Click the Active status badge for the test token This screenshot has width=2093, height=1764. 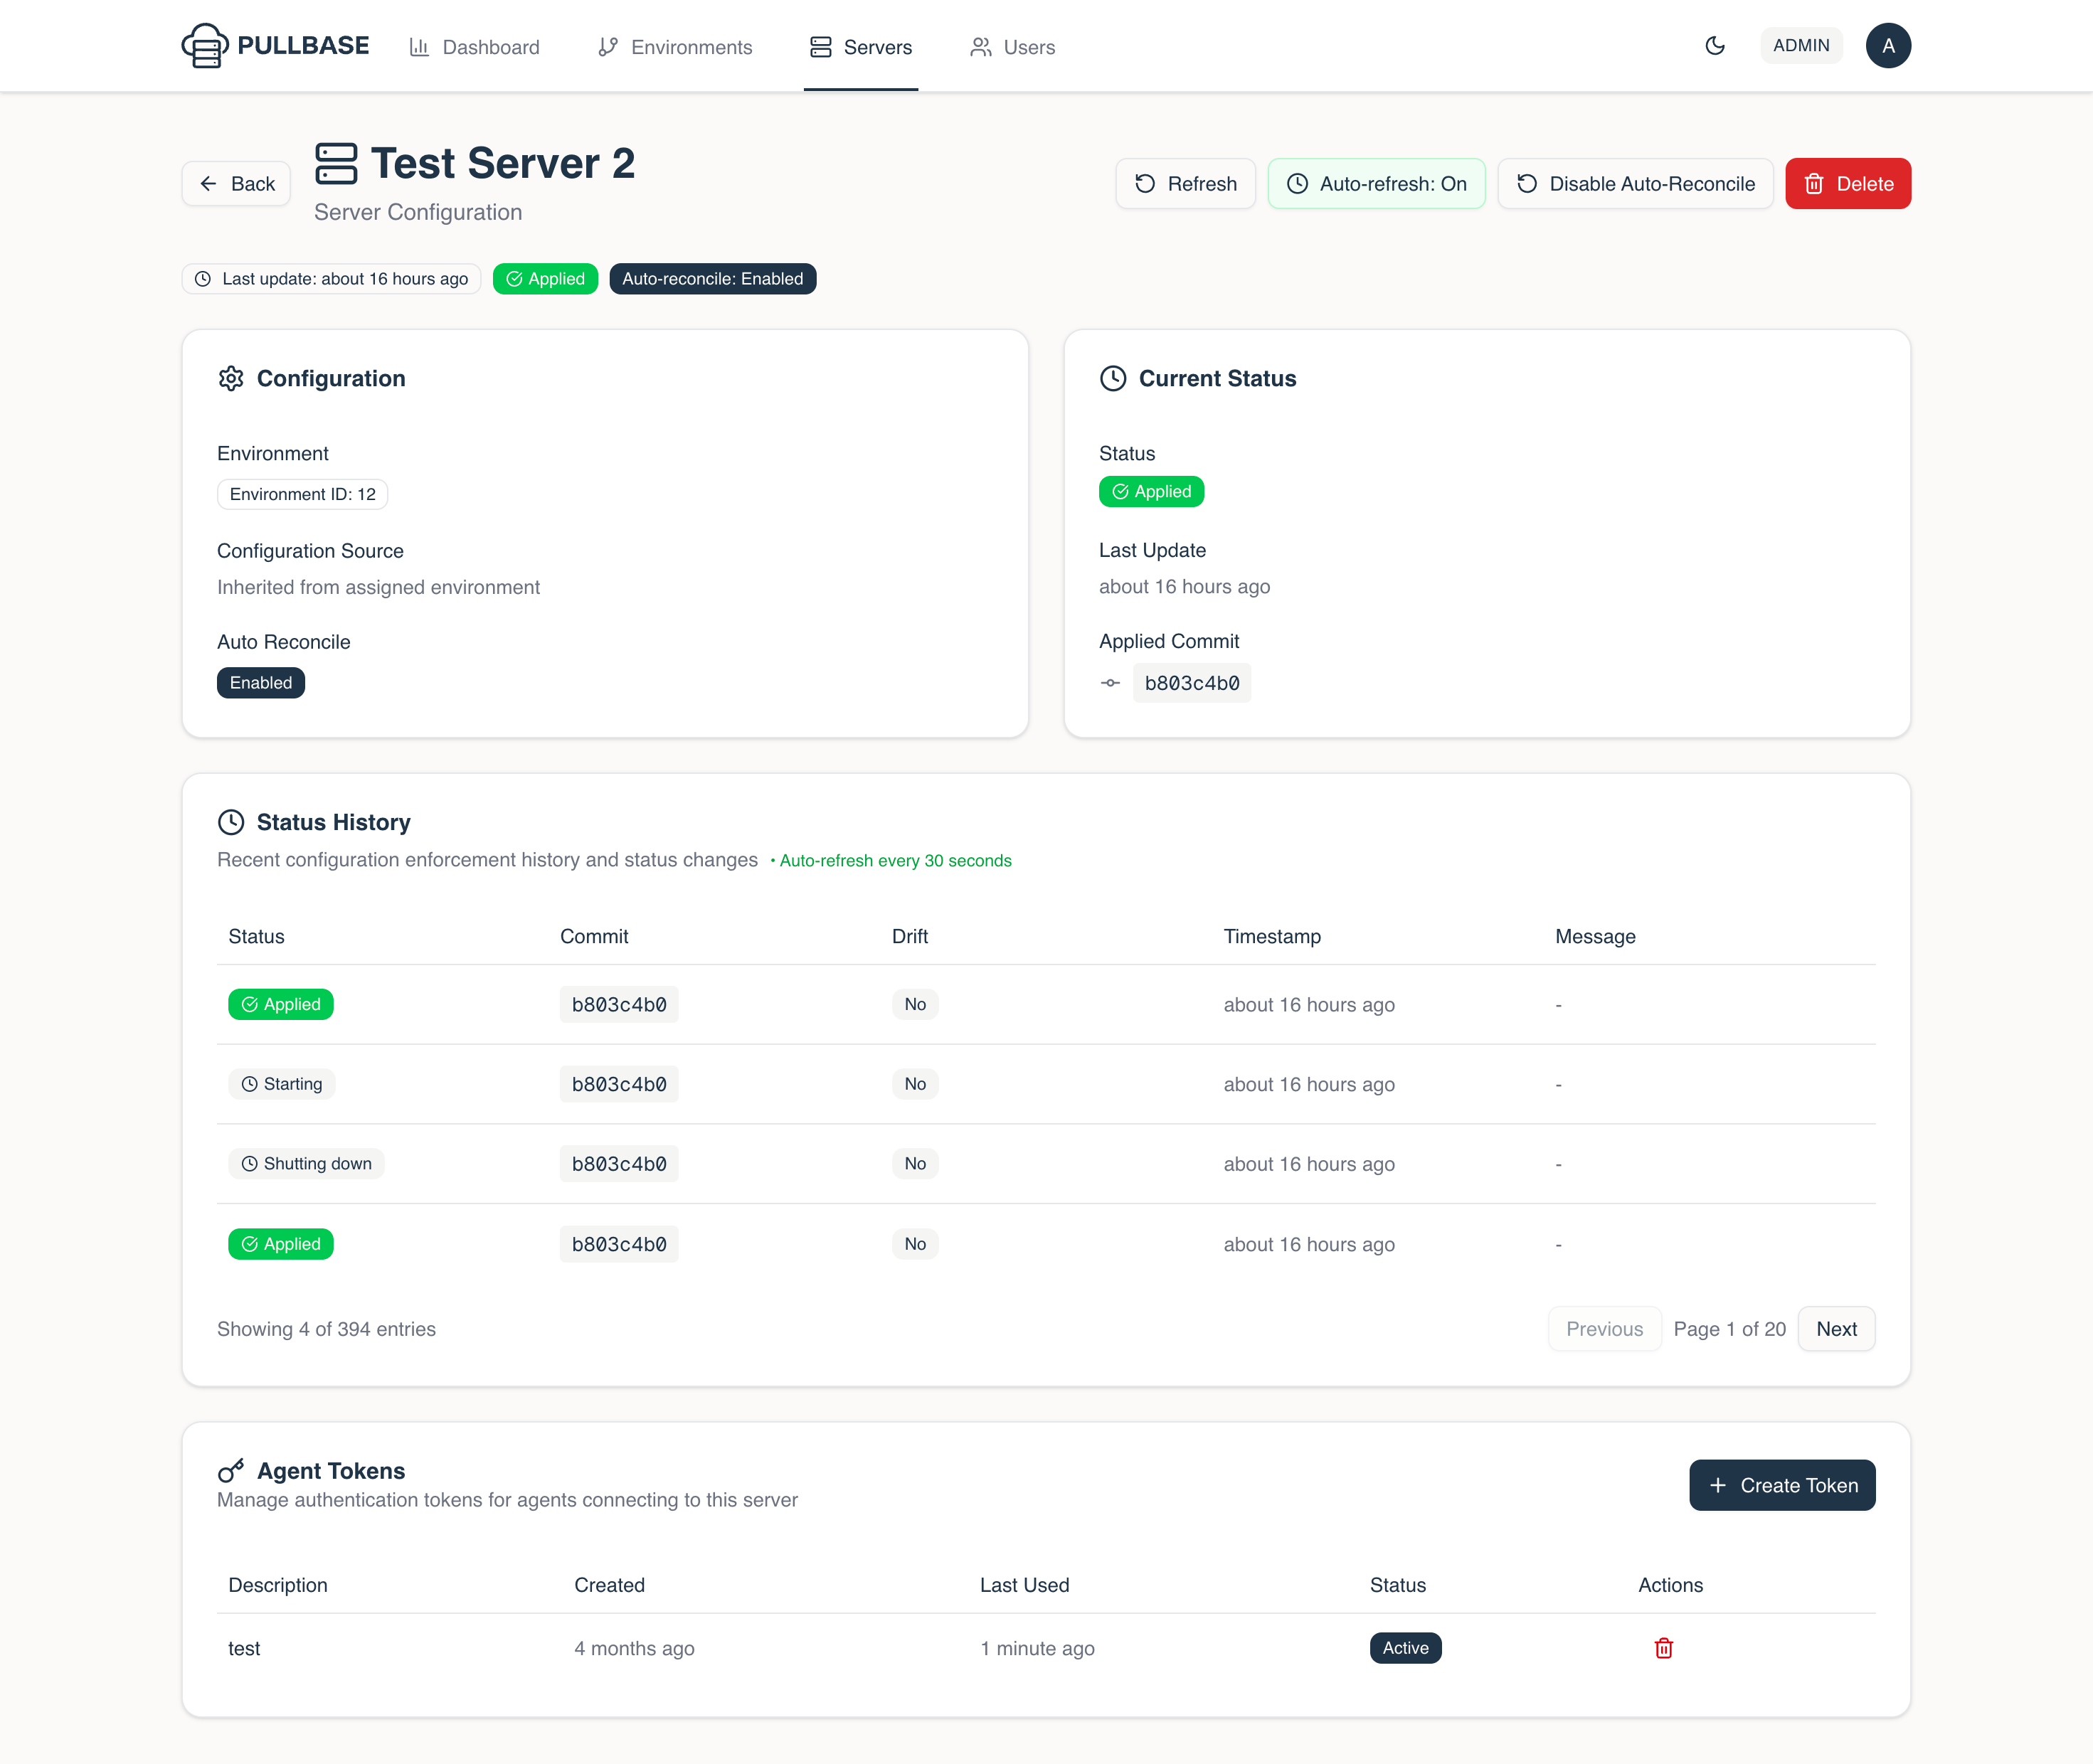pos(1405,1647)
